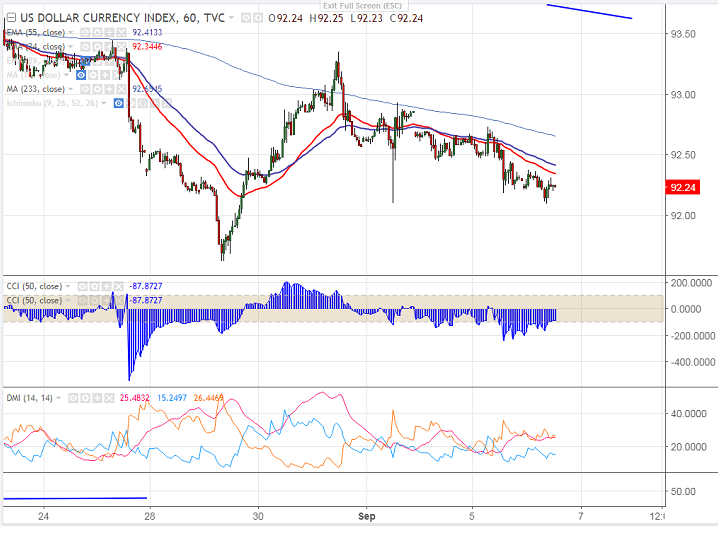Click the 28 date label on the time axis
725x543 pixels.
tap(150, 516)
